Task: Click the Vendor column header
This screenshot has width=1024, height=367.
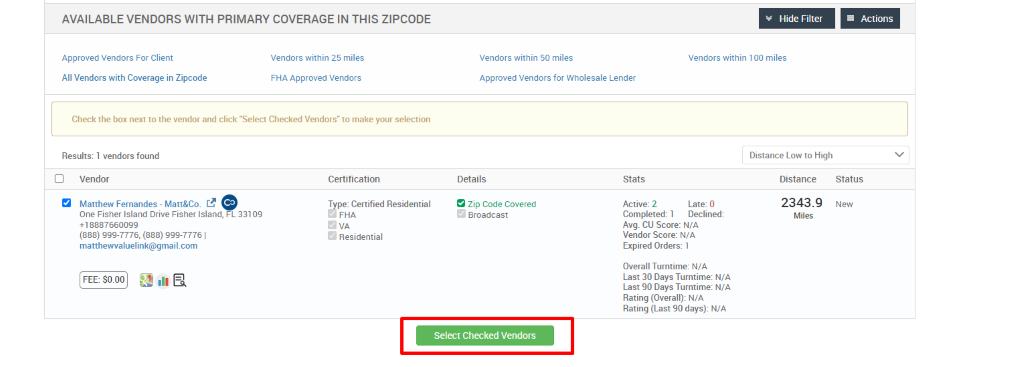Action: click(x=94, y=179)
